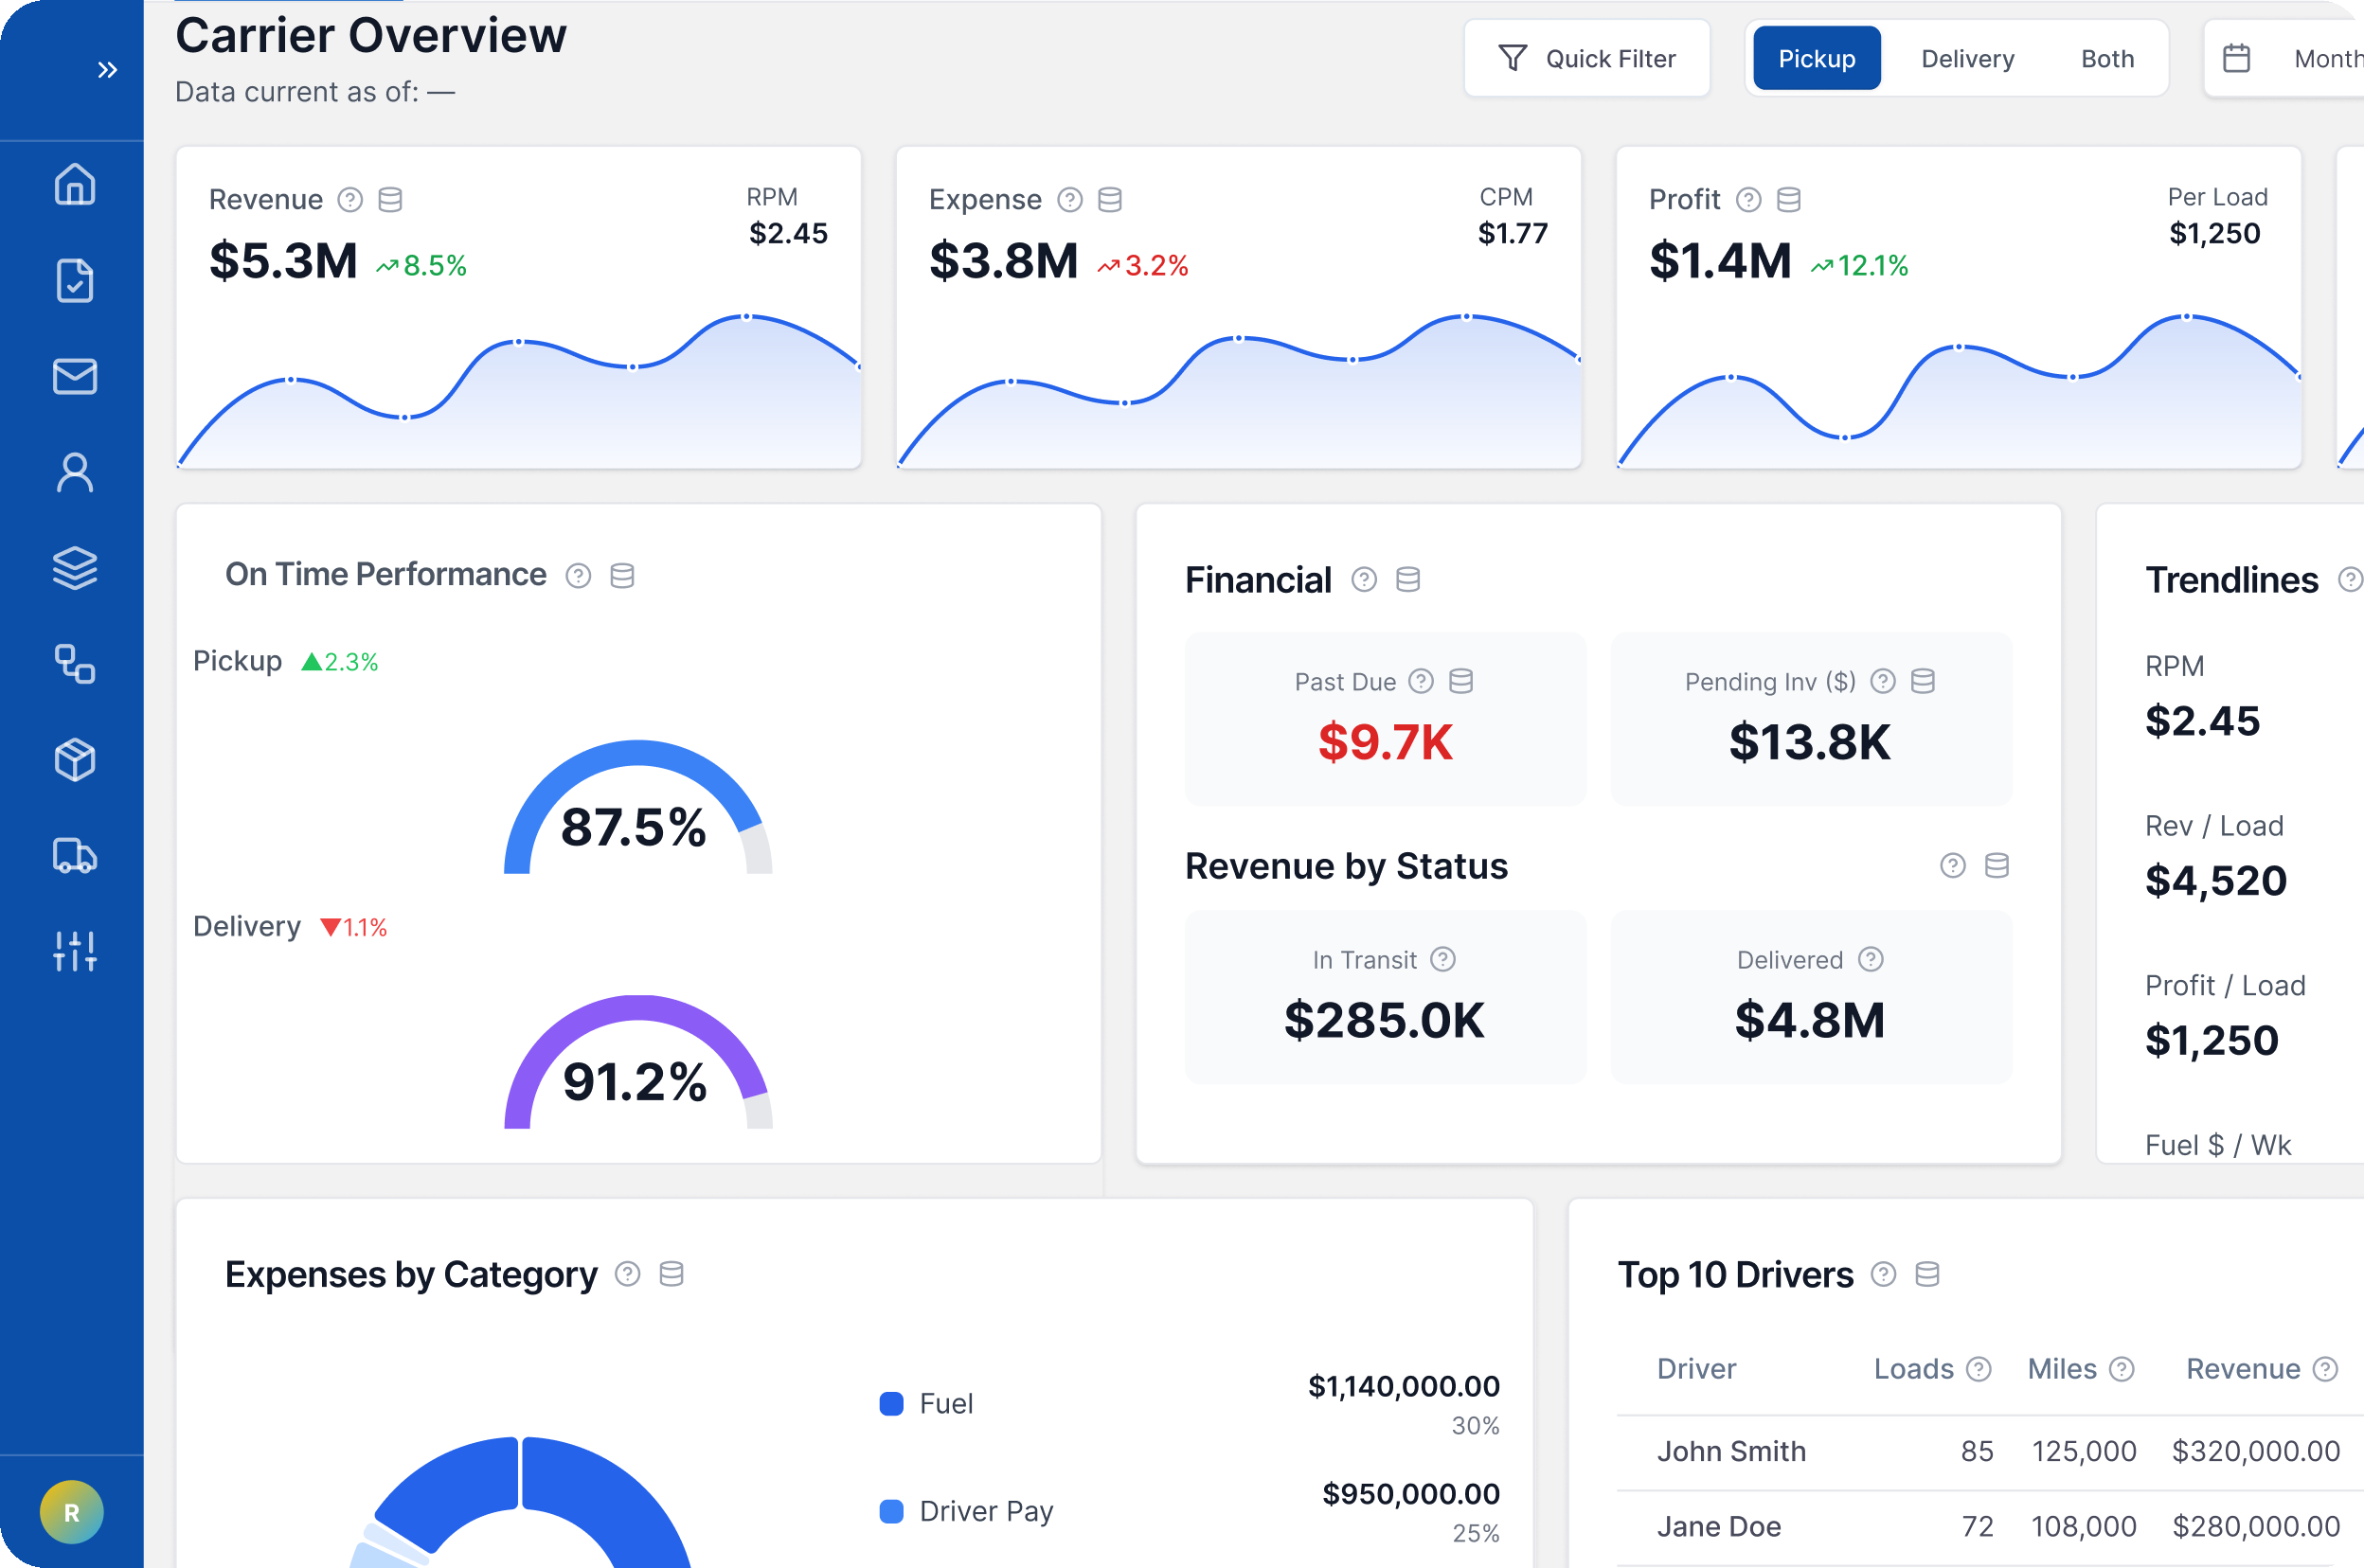Click the Revenue column help icon
The height and width of the screenshot is (1568, 2364).
2326,1369
